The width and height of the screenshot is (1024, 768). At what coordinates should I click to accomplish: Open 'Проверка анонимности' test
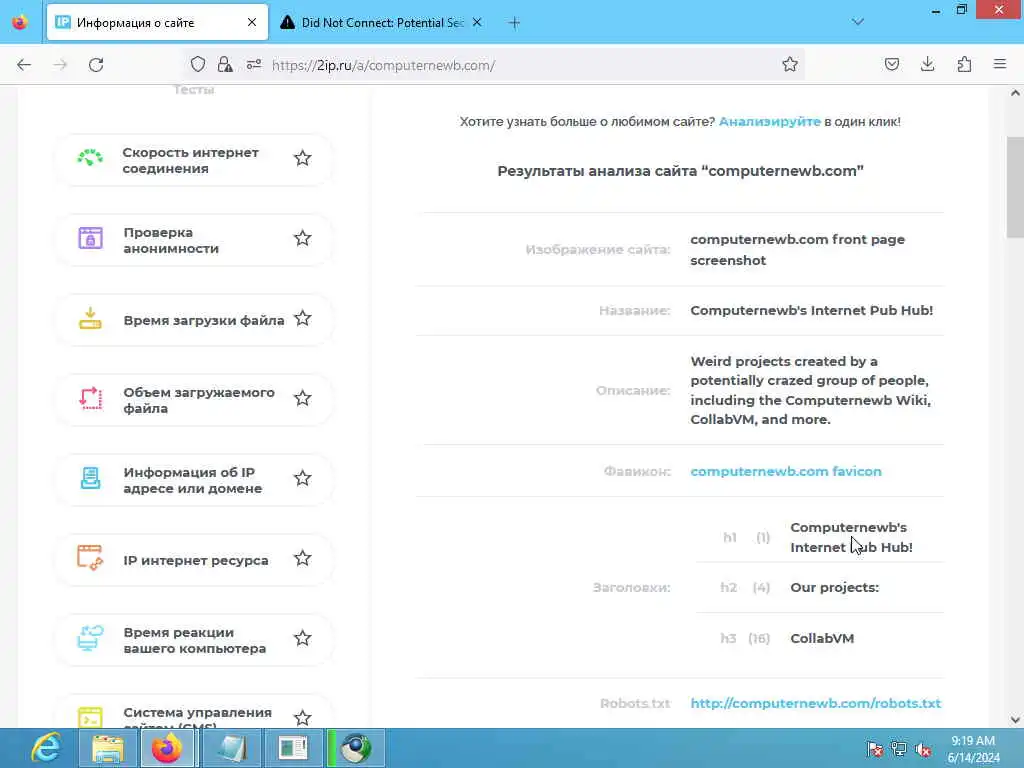193,240
